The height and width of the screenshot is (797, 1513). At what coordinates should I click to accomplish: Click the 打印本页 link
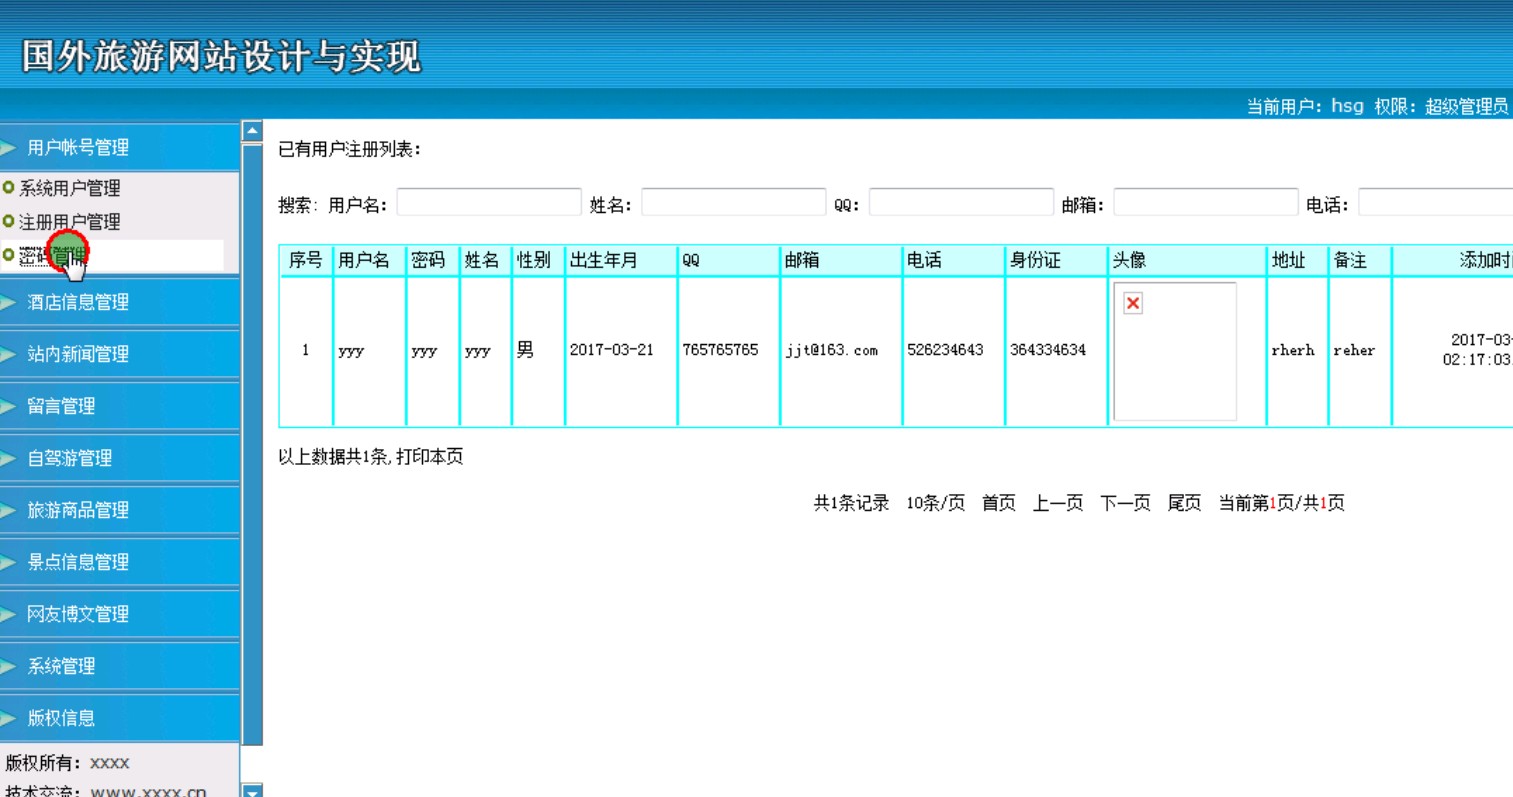click(430, 457)
